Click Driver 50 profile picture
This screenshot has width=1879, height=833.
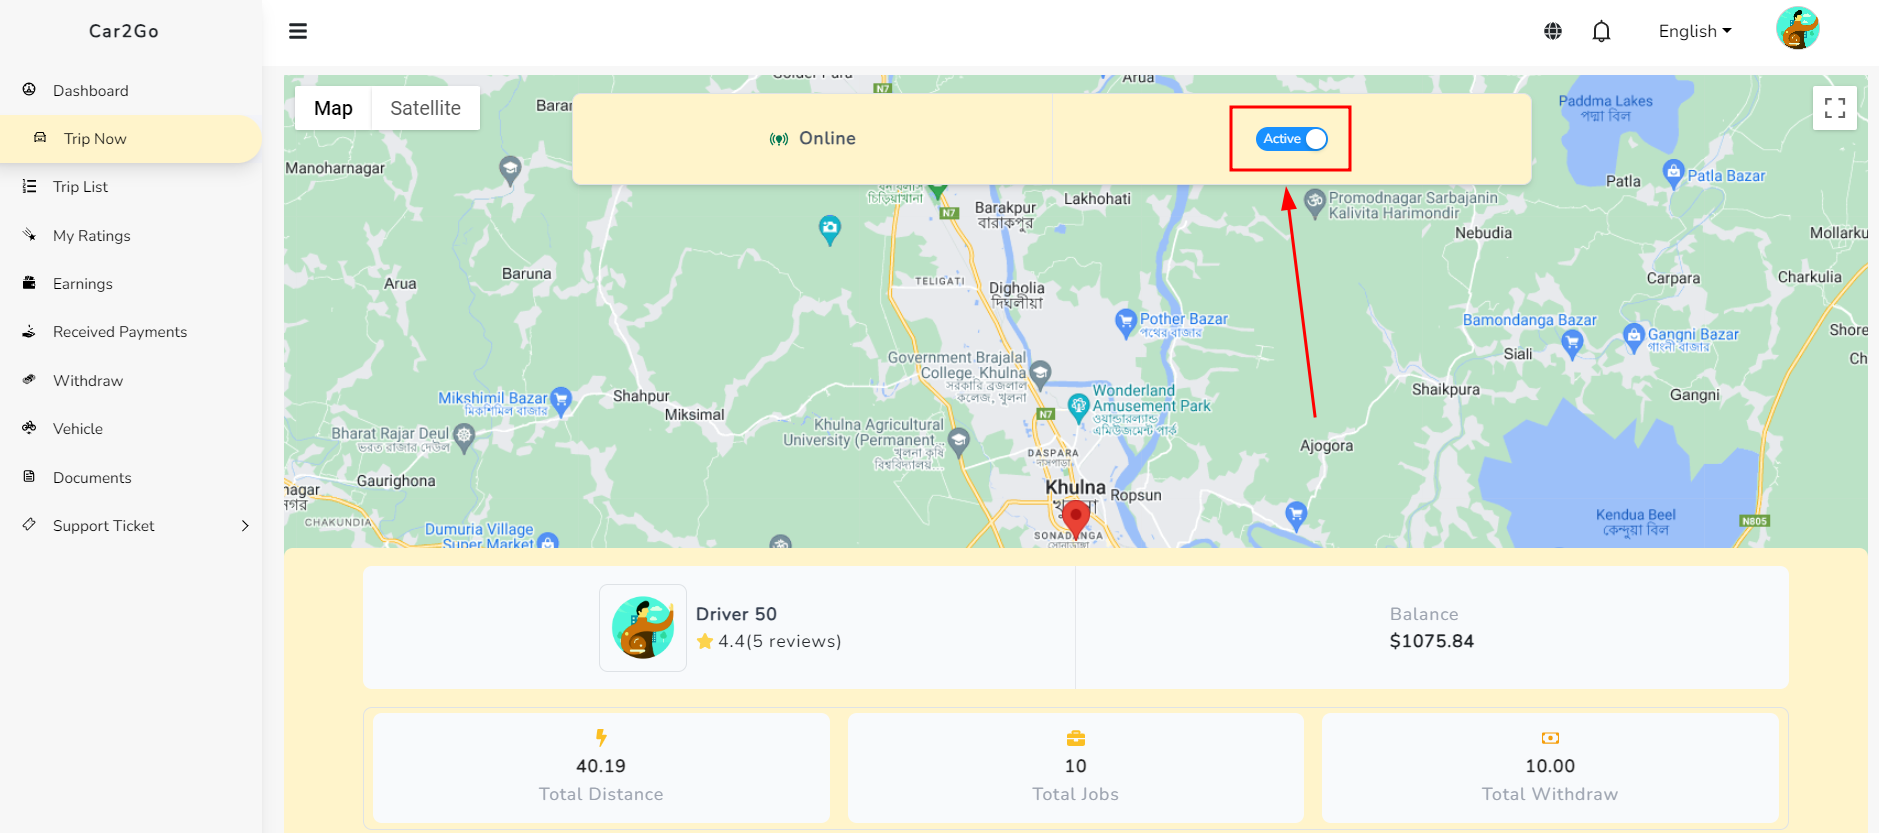click(643, 628)
